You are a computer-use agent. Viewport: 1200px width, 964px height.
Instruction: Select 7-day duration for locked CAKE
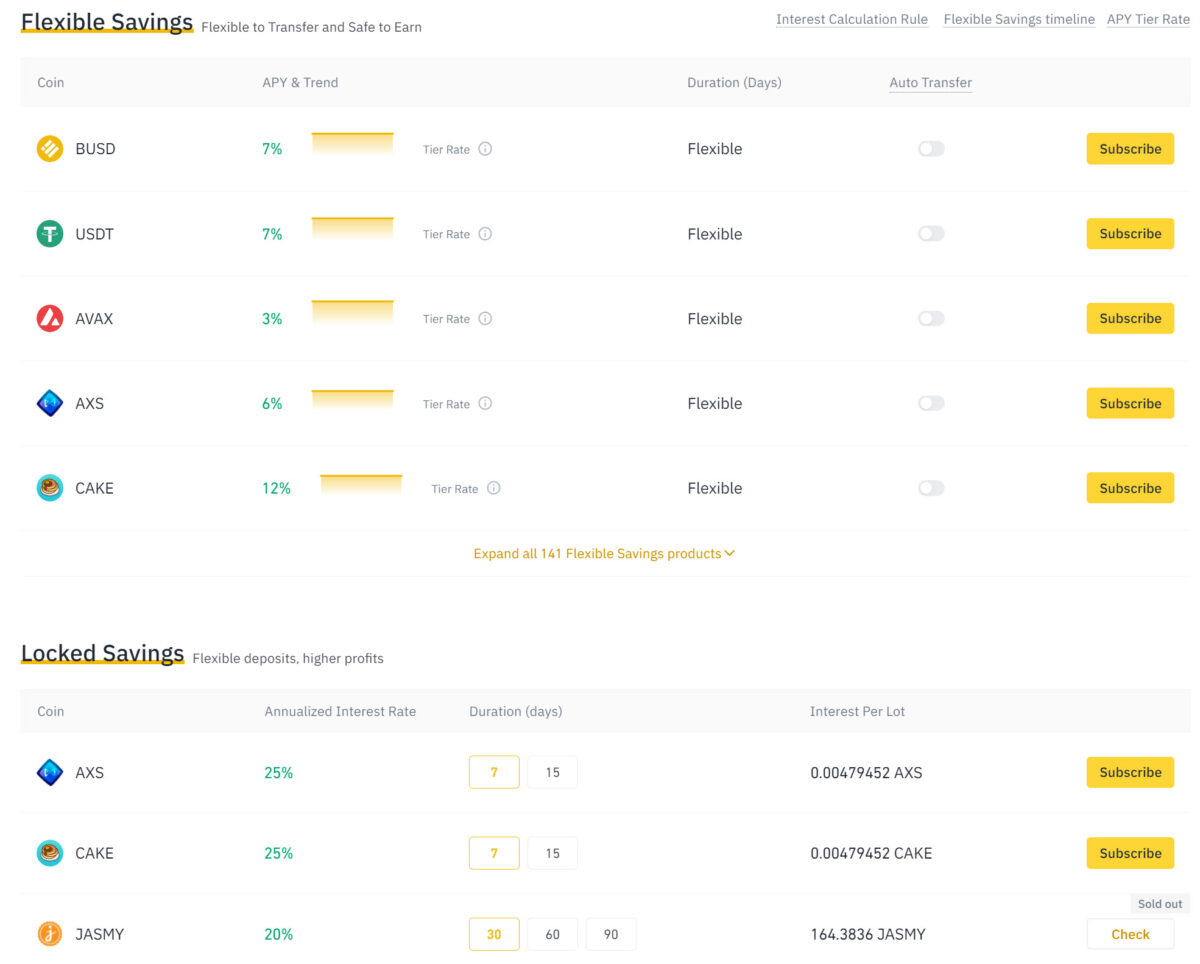click(x=494, y=853)
